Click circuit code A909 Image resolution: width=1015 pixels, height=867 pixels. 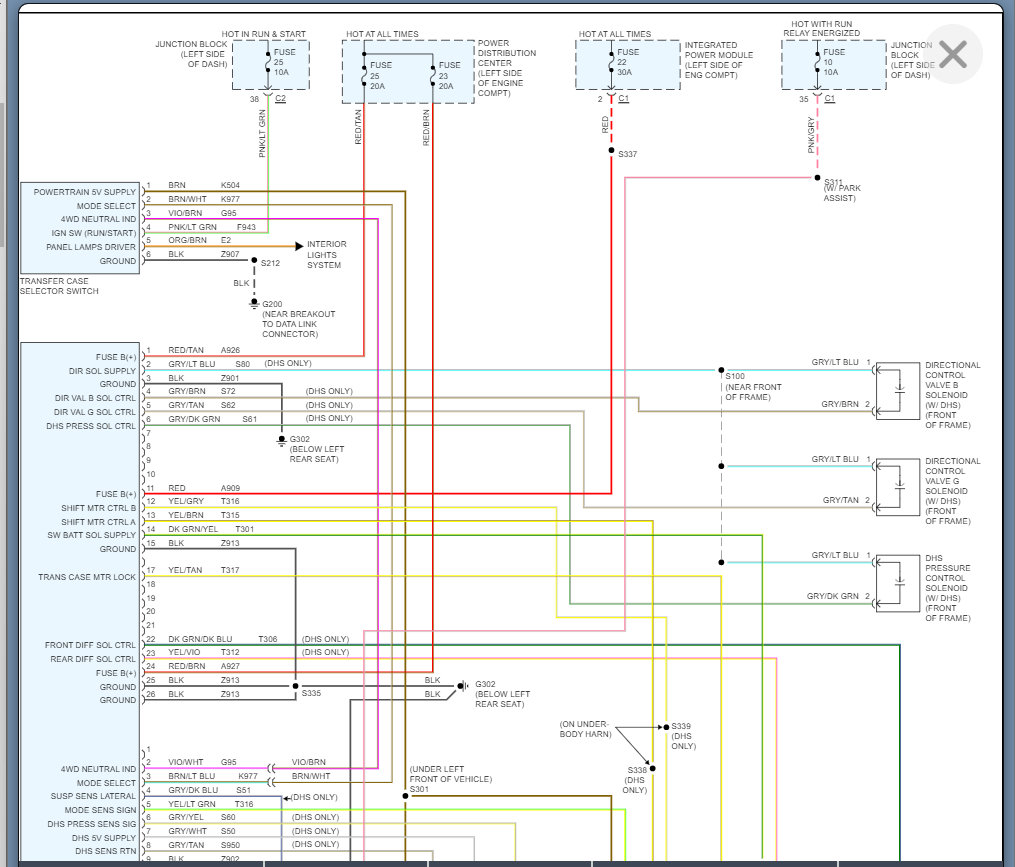coord(230,488)
